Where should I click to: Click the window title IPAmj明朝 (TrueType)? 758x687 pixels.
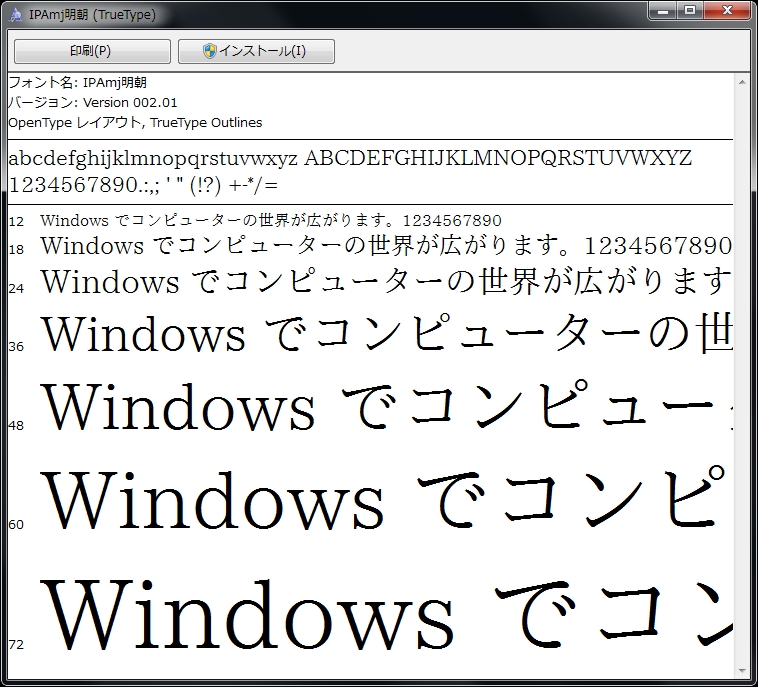[92, 15]
